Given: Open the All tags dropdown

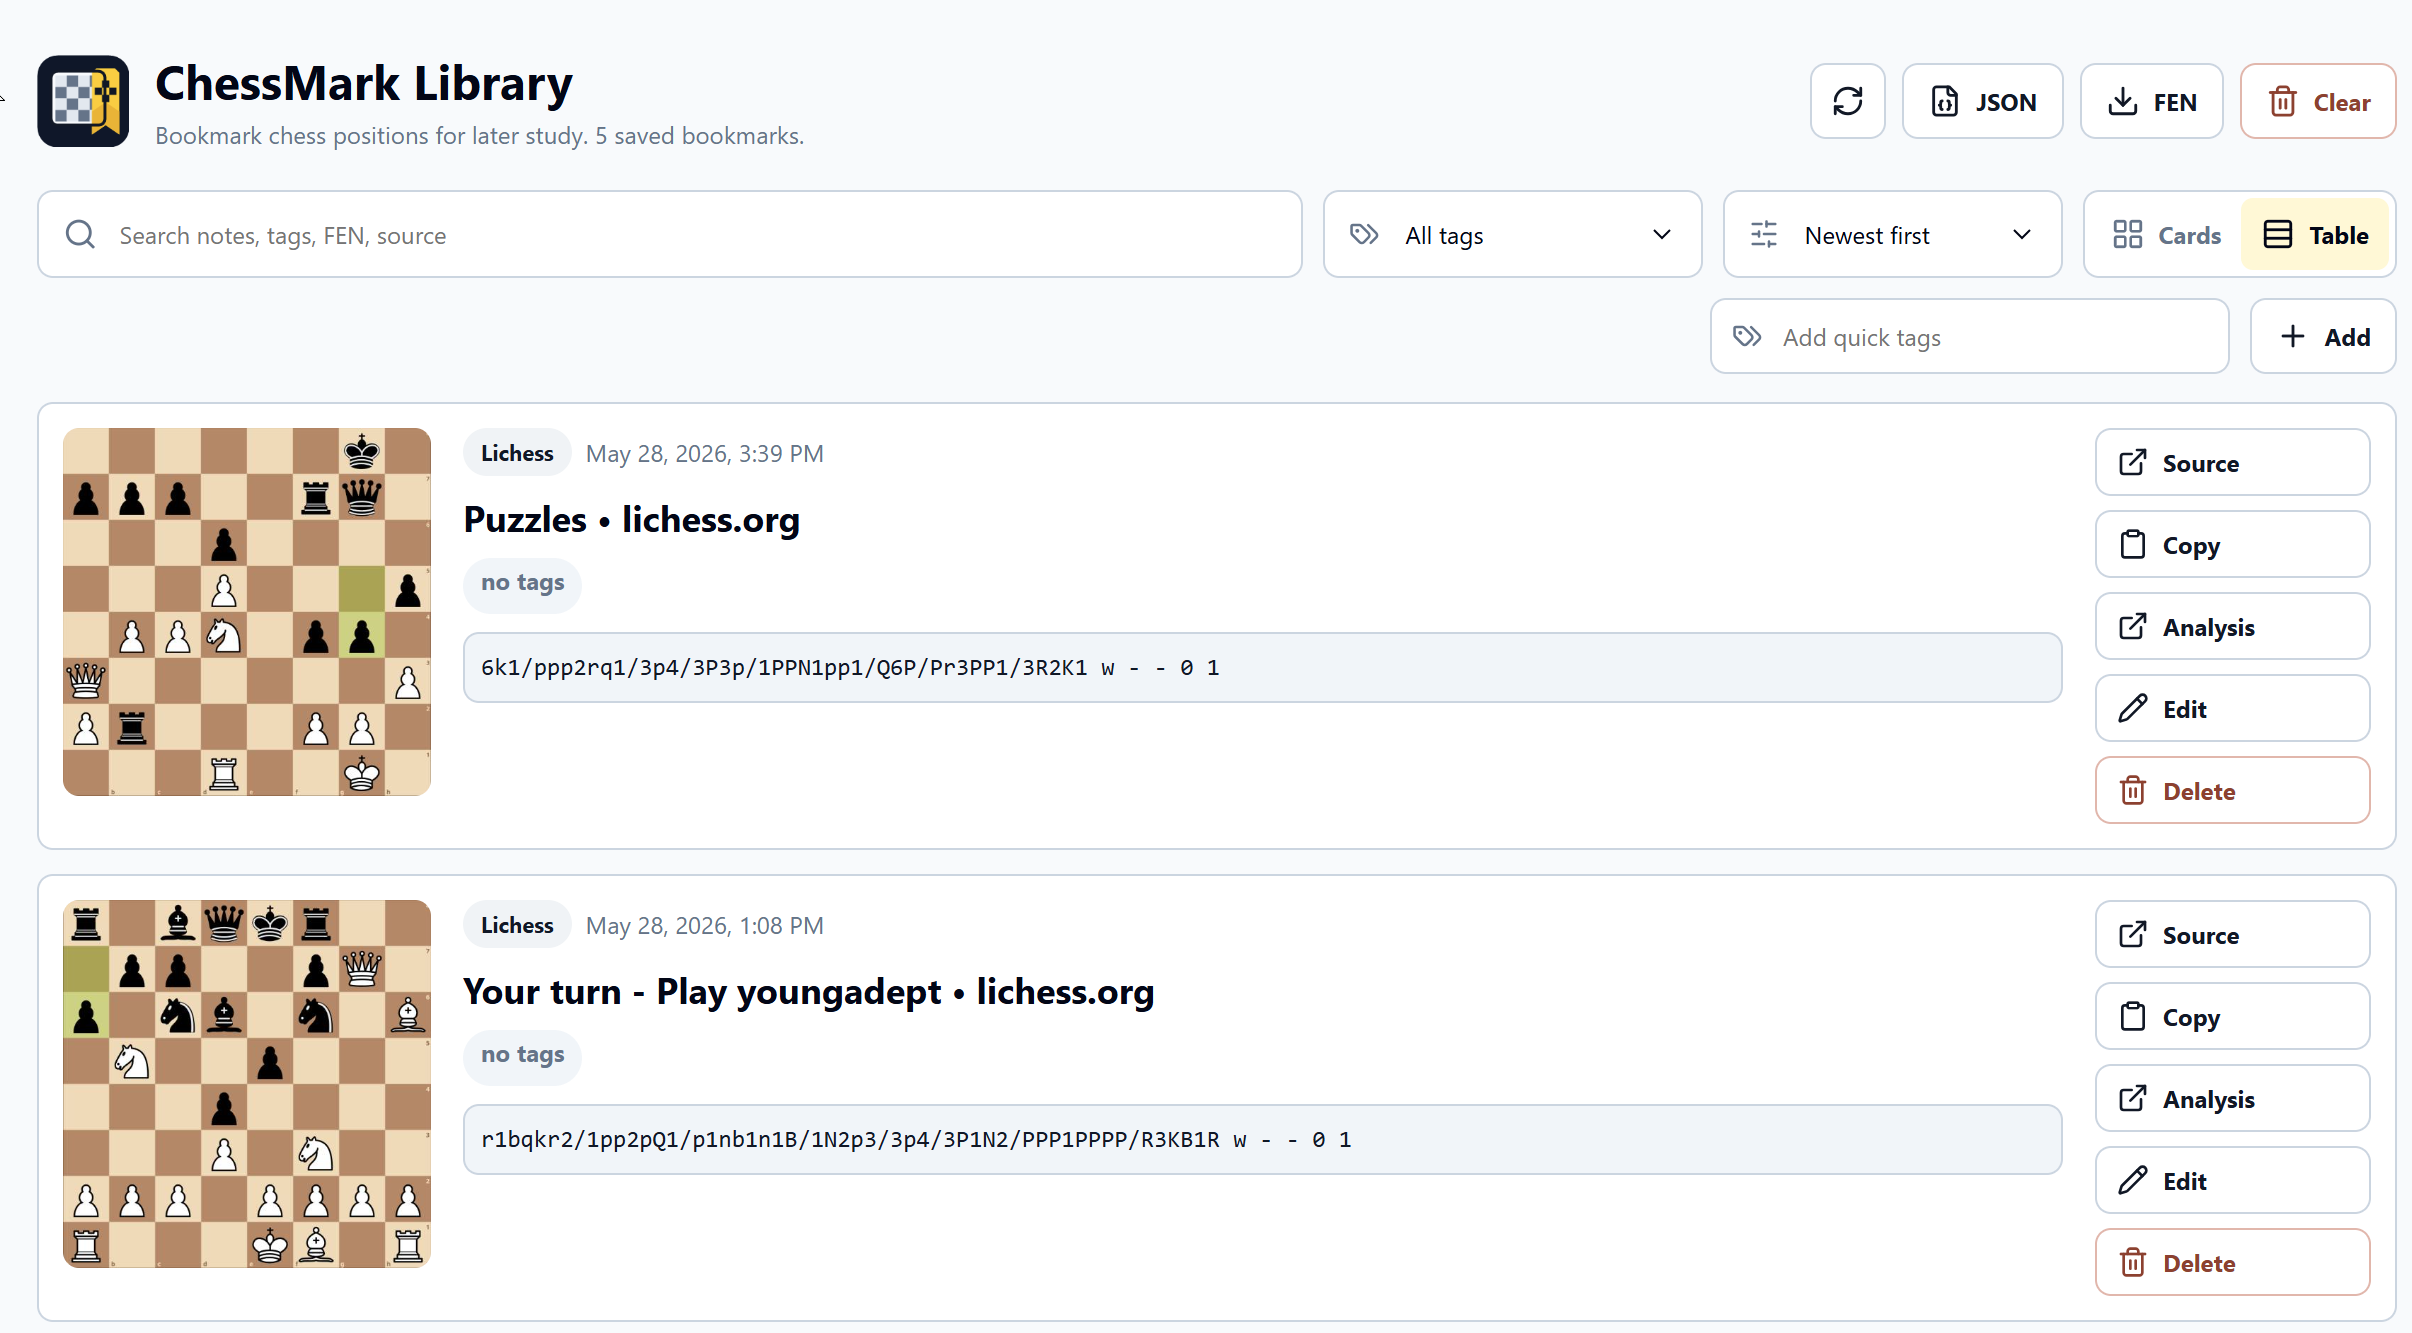Looking at the screenshot, I should coord(1512,235).
